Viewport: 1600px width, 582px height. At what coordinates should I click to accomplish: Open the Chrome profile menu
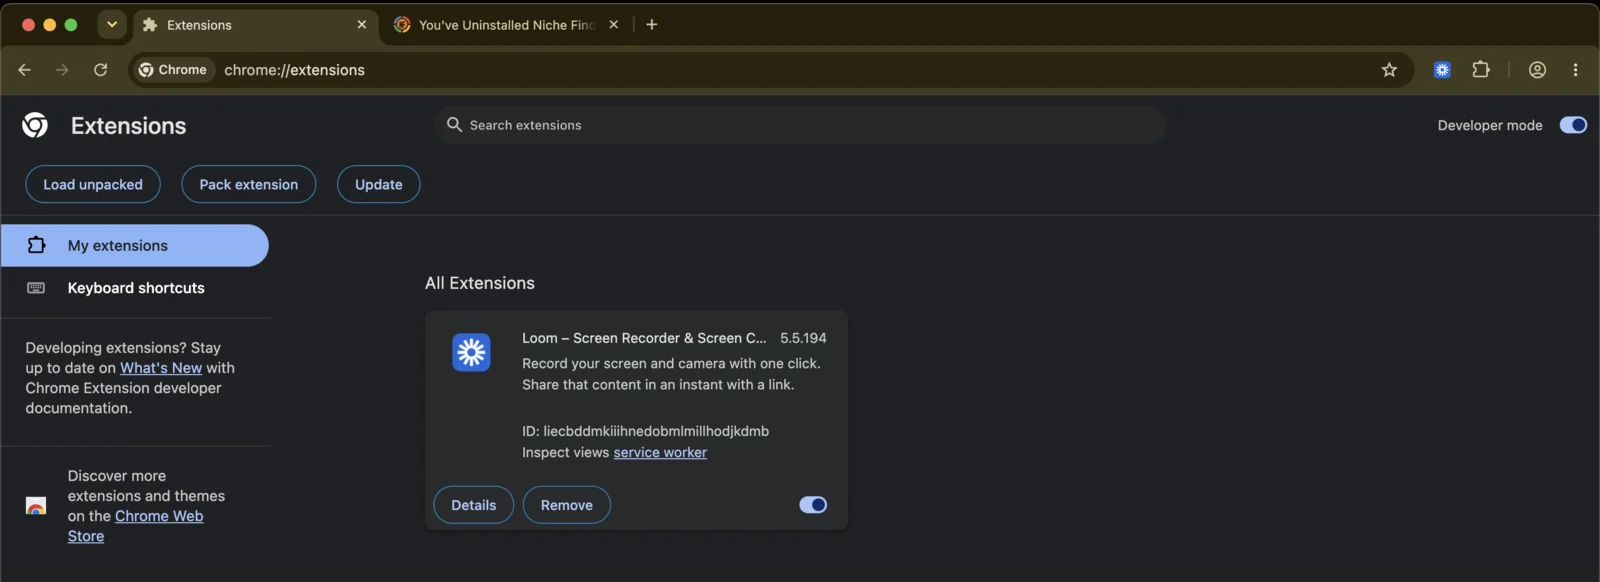tap(1537, 70)
